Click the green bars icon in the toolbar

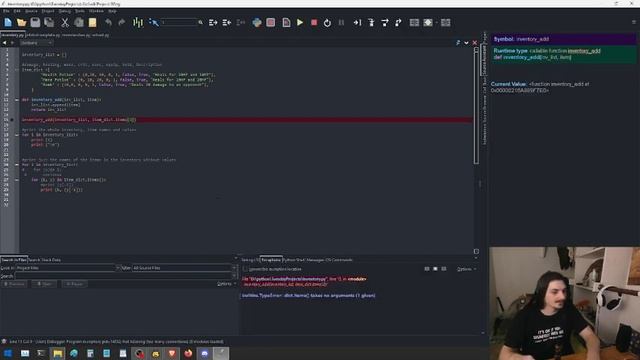click(x=138, y=22)
